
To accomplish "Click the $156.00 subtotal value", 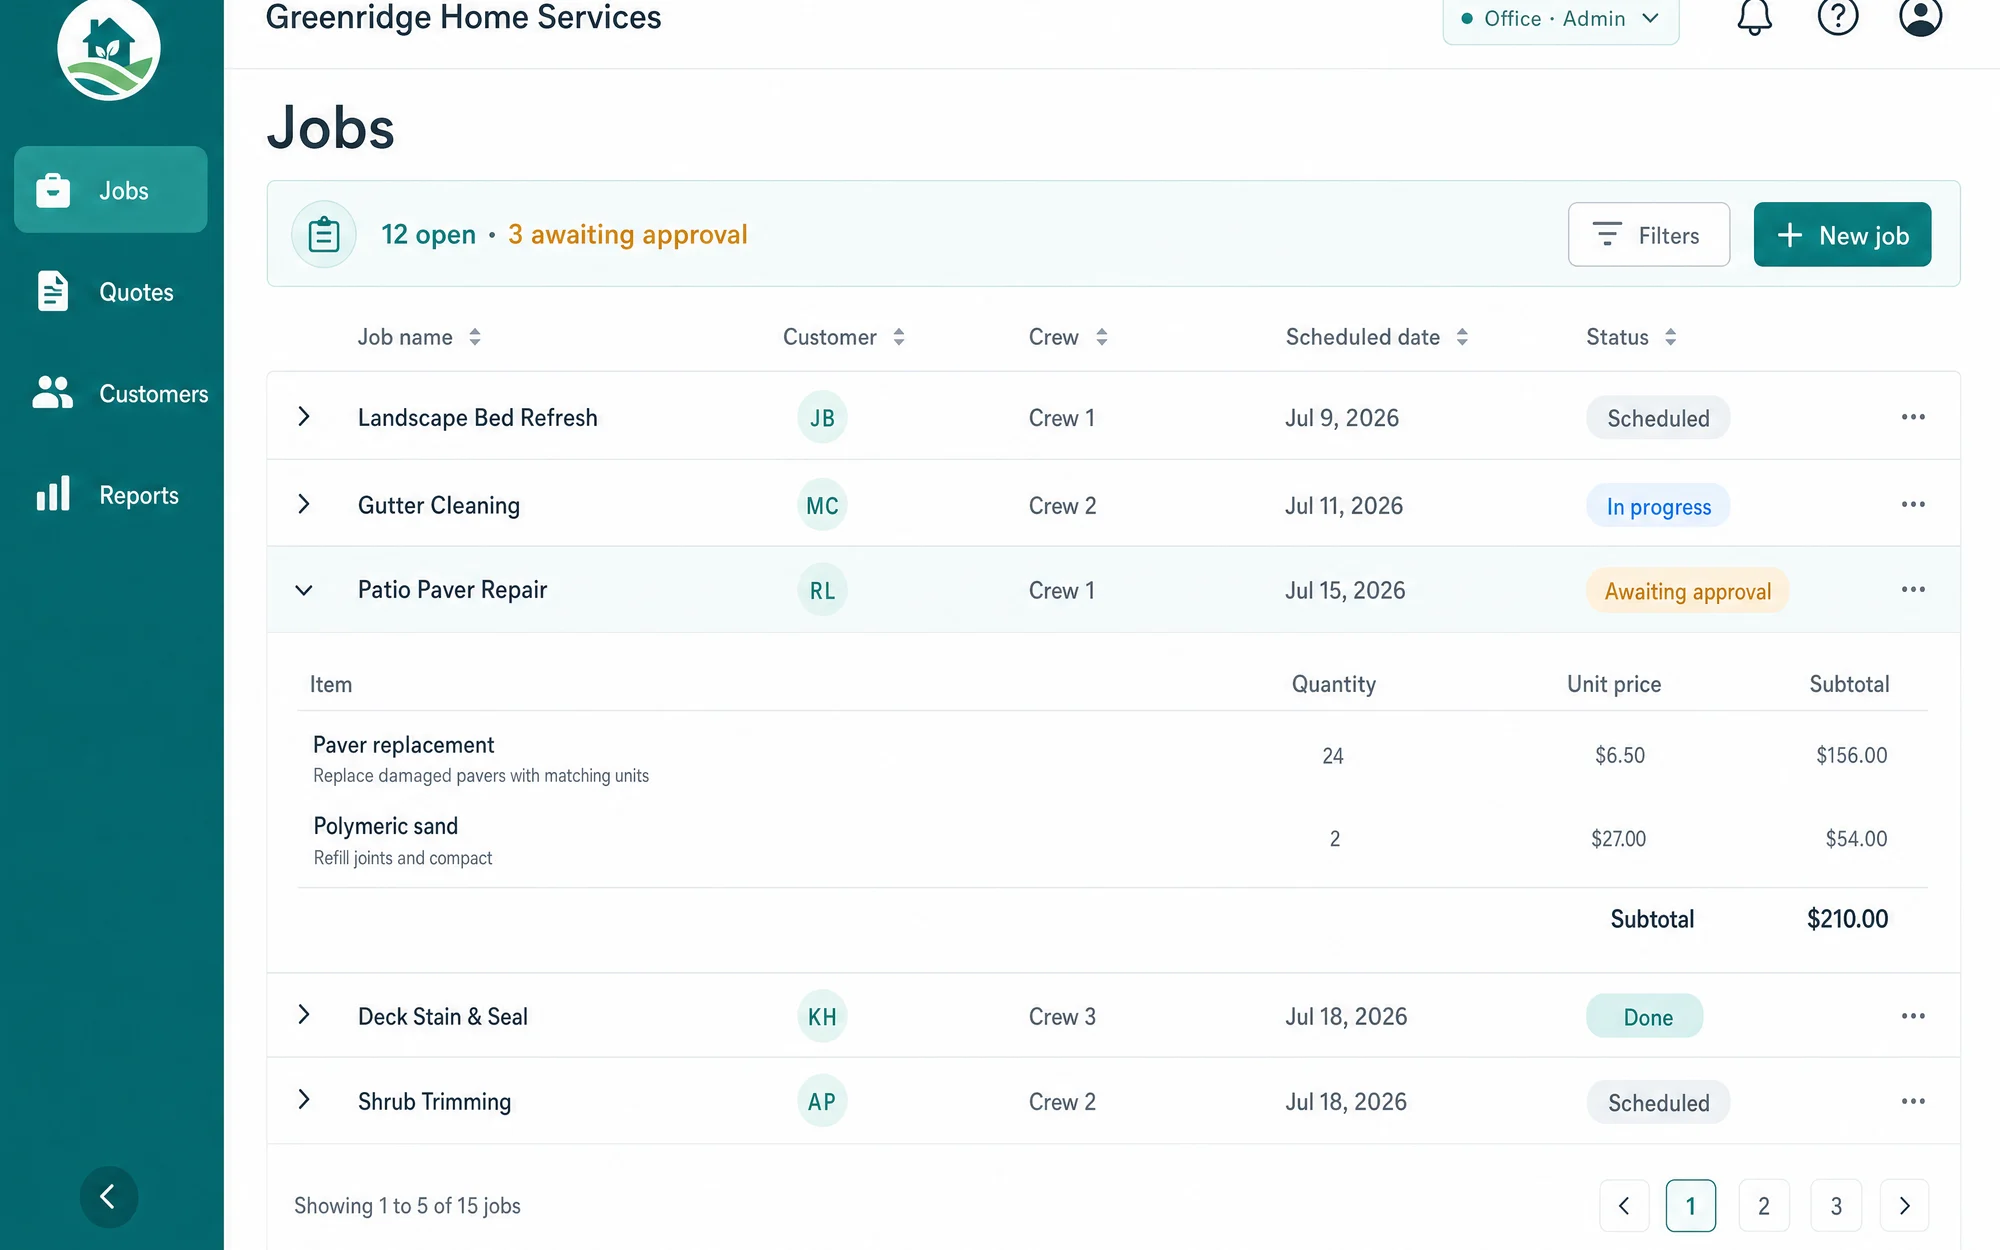I will pos(1851,756).
